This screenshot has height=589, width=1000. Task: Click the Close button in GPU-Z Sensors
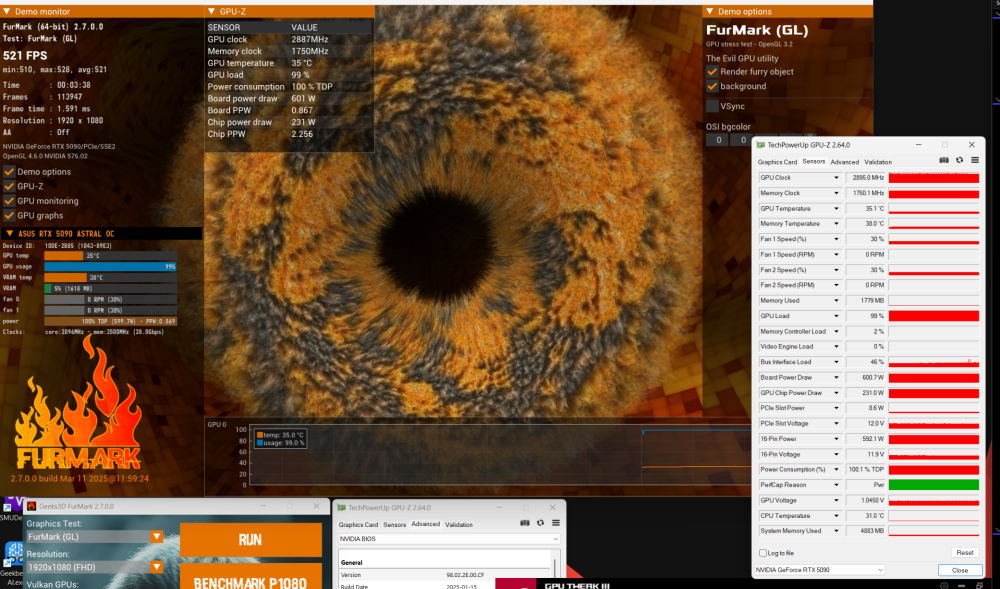960,570
